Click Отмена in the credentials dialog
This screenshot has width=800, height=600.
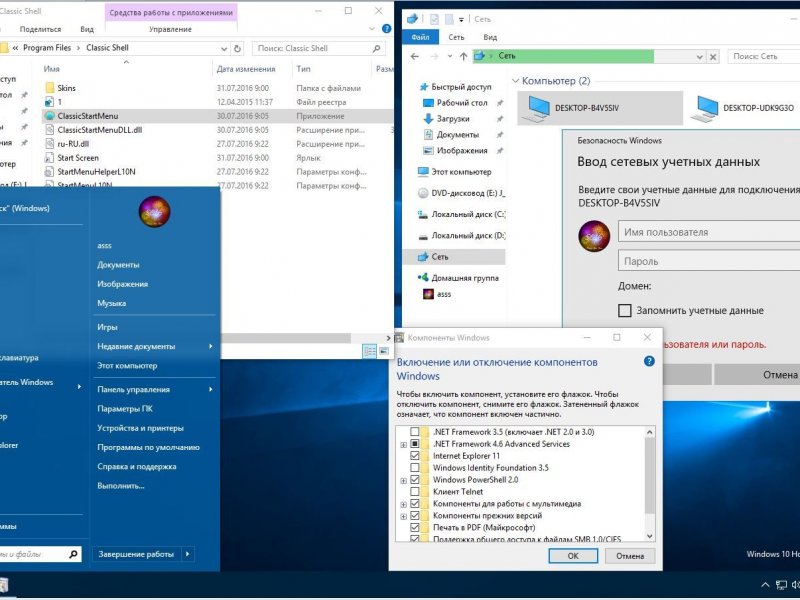point(757,374)
